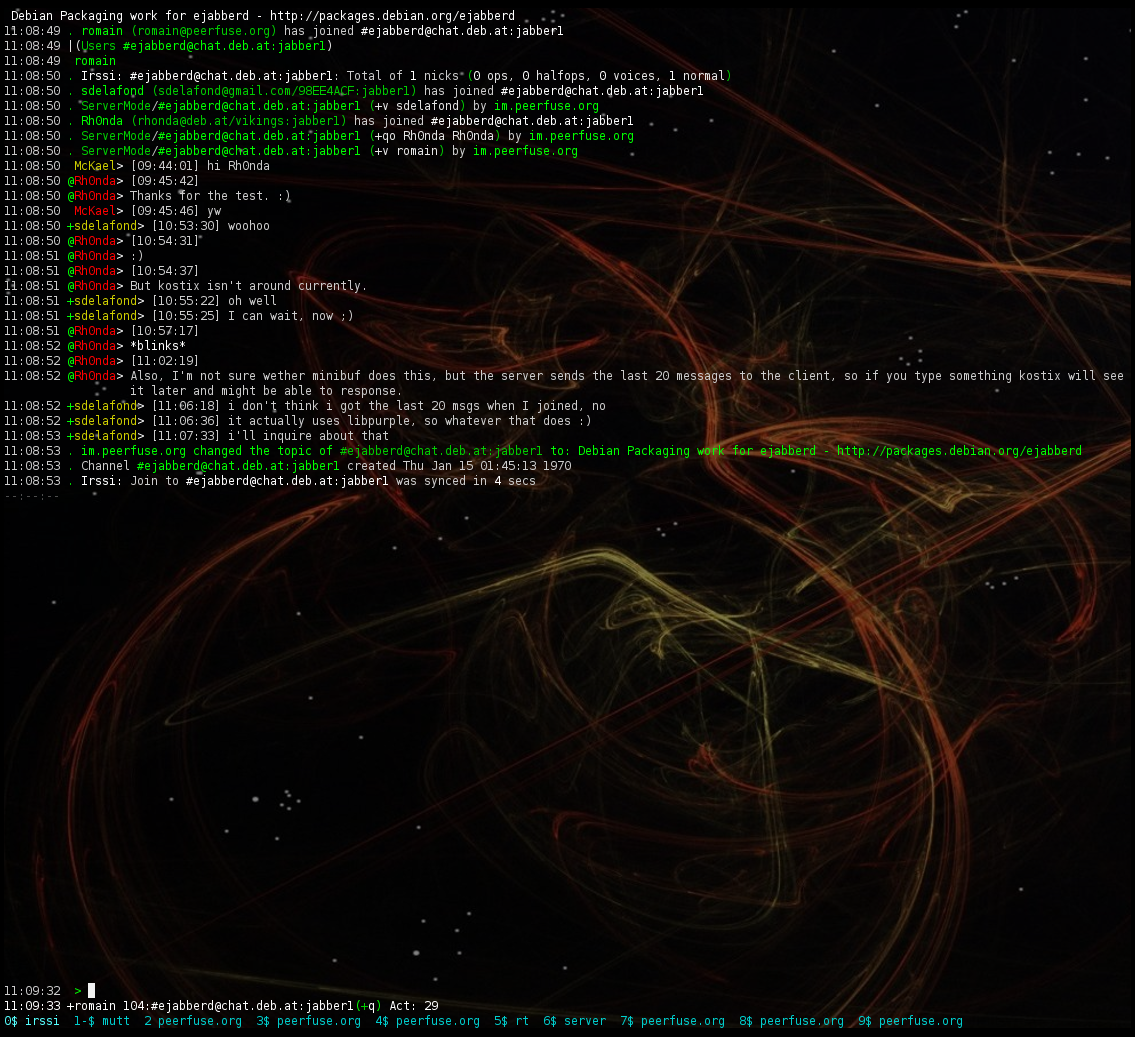Open the '5$ rt' window tab
Image resolution: width=1135 pixels, height=1037 pixels.
click(511, 1020)
